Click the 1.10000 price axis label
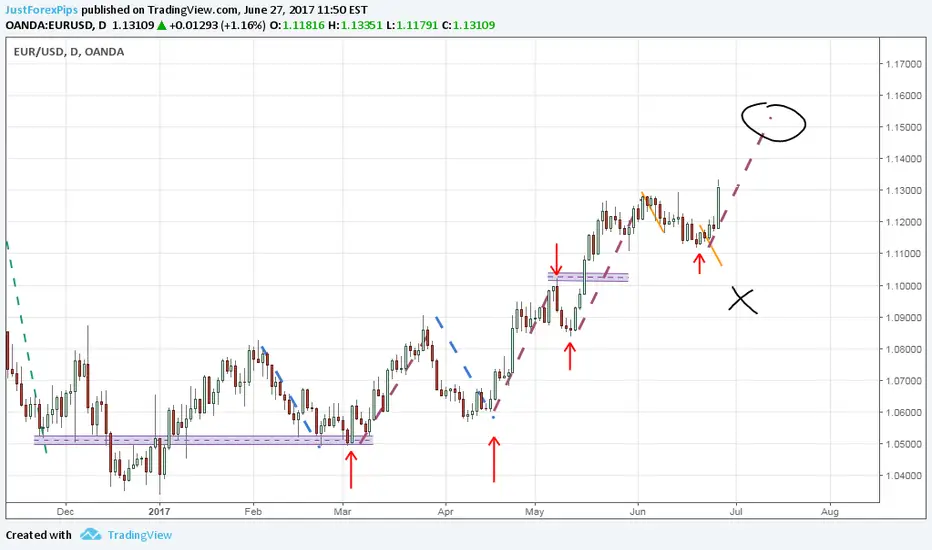The height and width of the screenshot is (550, 932). 903,285
